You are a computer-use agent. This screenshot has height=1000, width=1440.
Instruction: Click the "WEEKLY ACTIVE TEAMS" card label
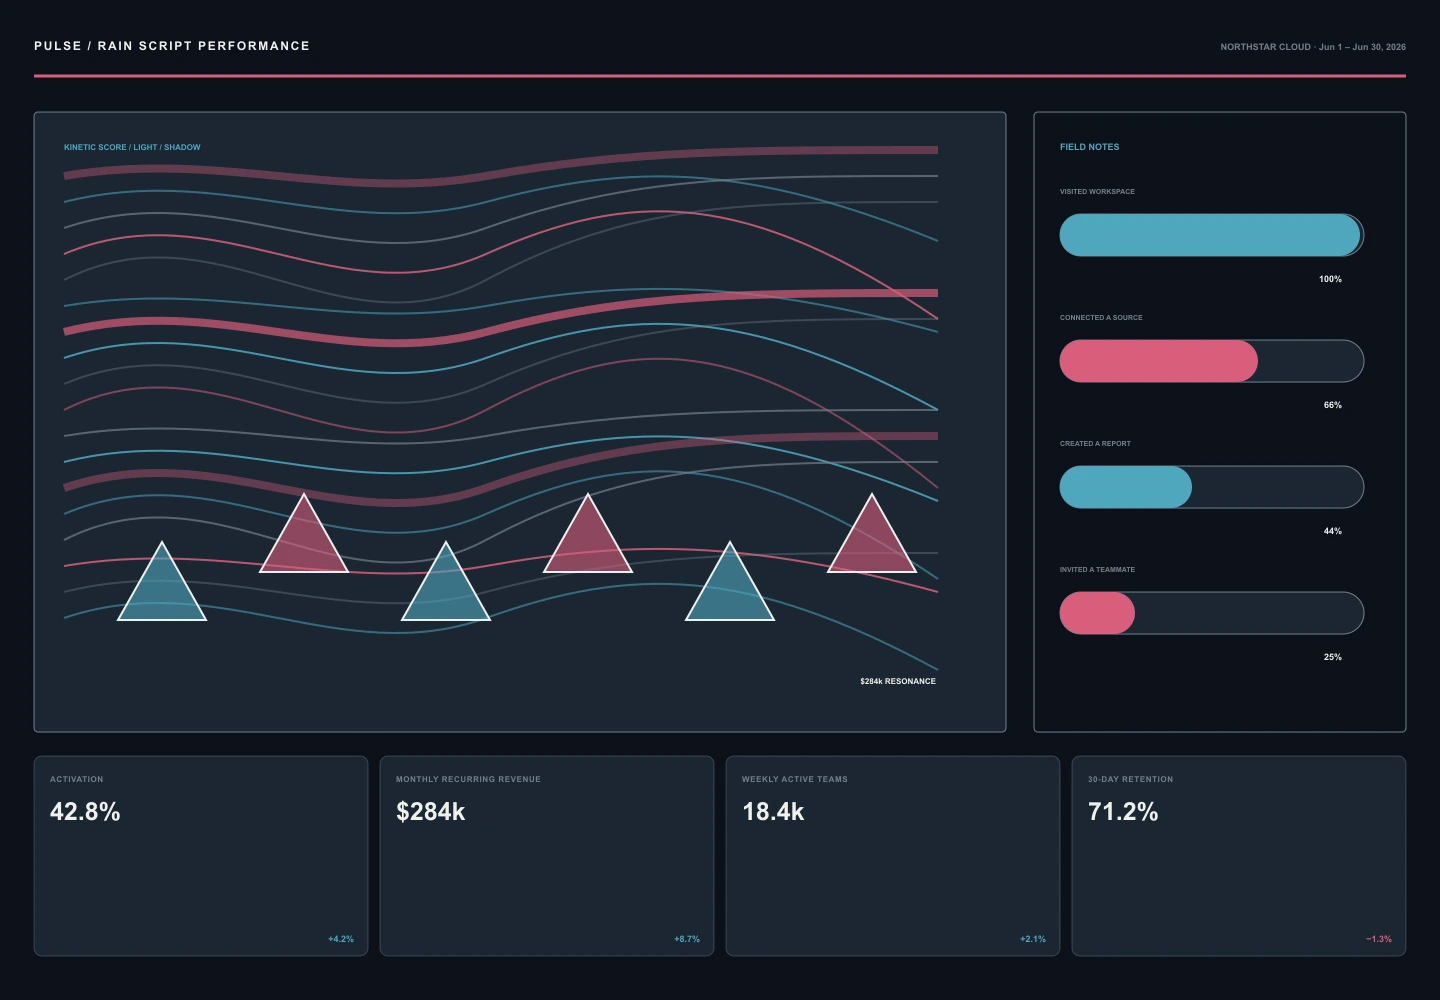tap(795, 779)
